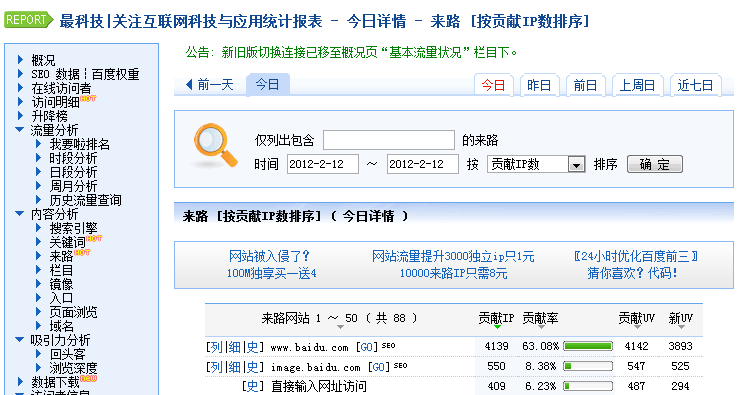Open the 100M独享买一送4 link
This screenshot has height=395, width=745.
coord(271,273)
